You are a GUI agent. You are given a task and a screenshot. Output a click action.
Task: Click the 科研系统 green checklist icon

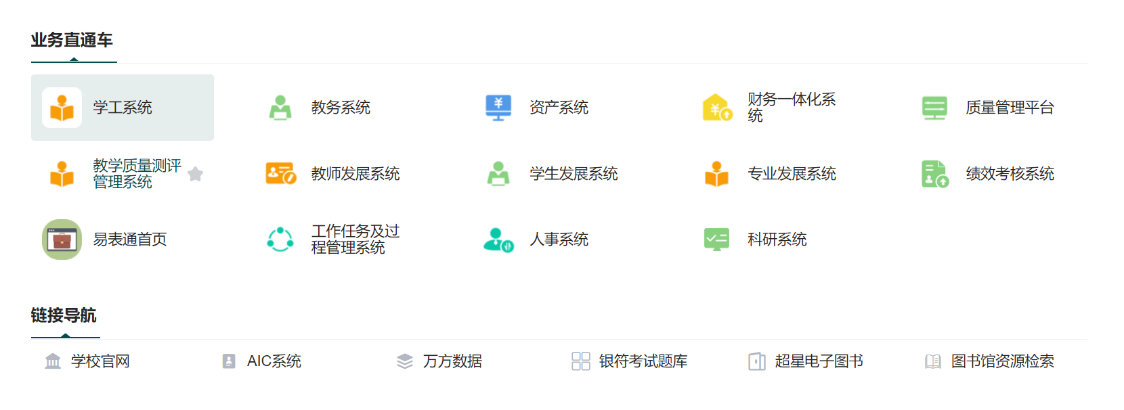[x=717, y=240]
